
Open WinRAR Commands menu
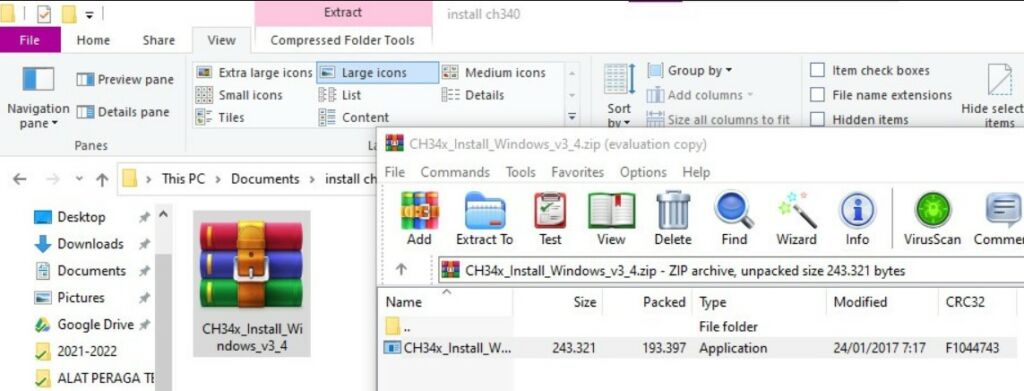click(x=455, y=172)
